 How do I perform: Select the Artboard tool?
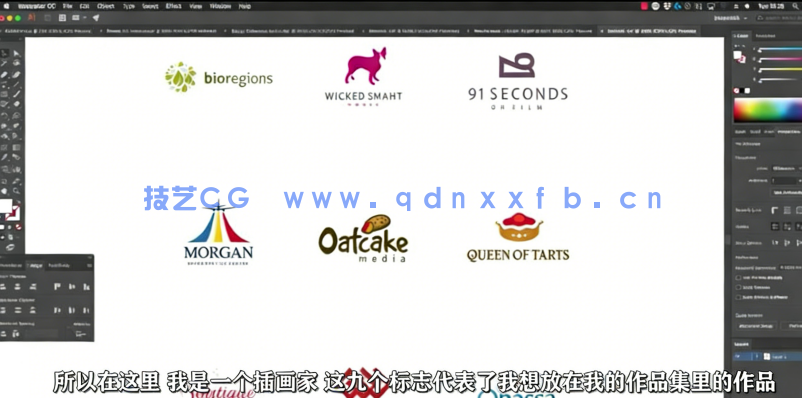tap(4, 180)
